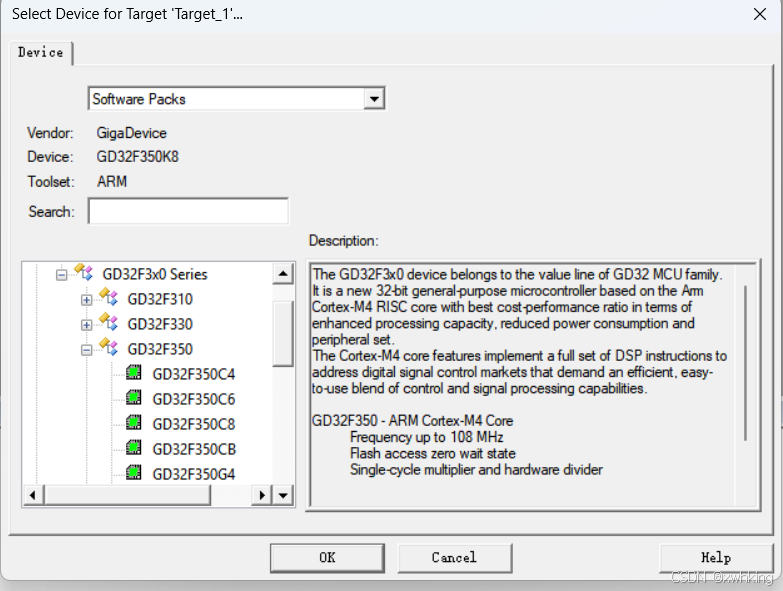The image size is (783, 591).
Task: Open the Software Packs dropdown
Action: [374, 99]
